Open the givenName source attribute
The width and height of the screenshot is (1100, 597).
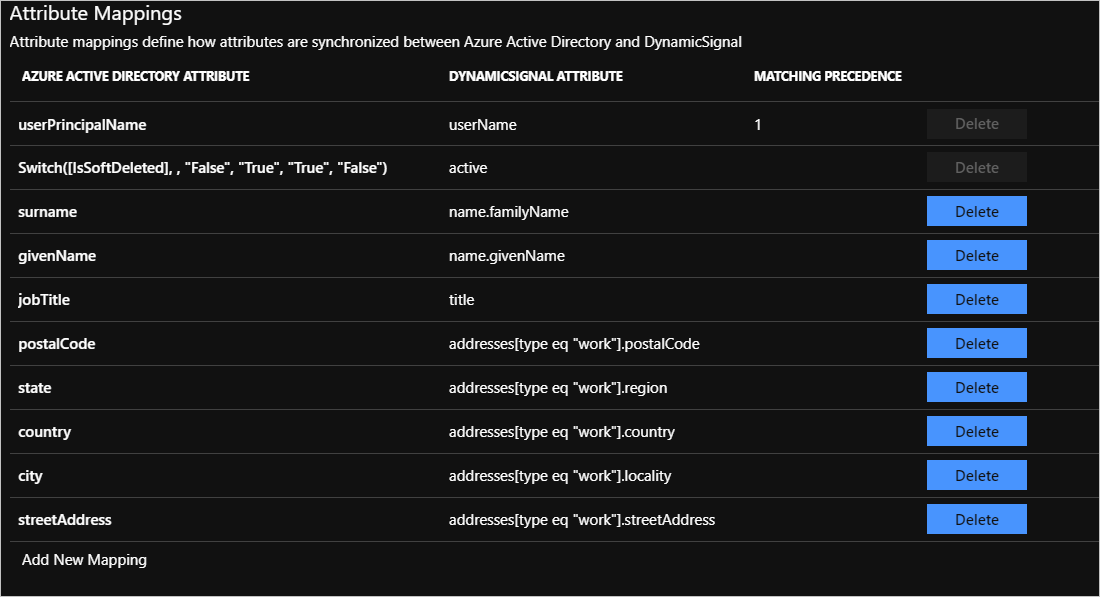(57, 256)
